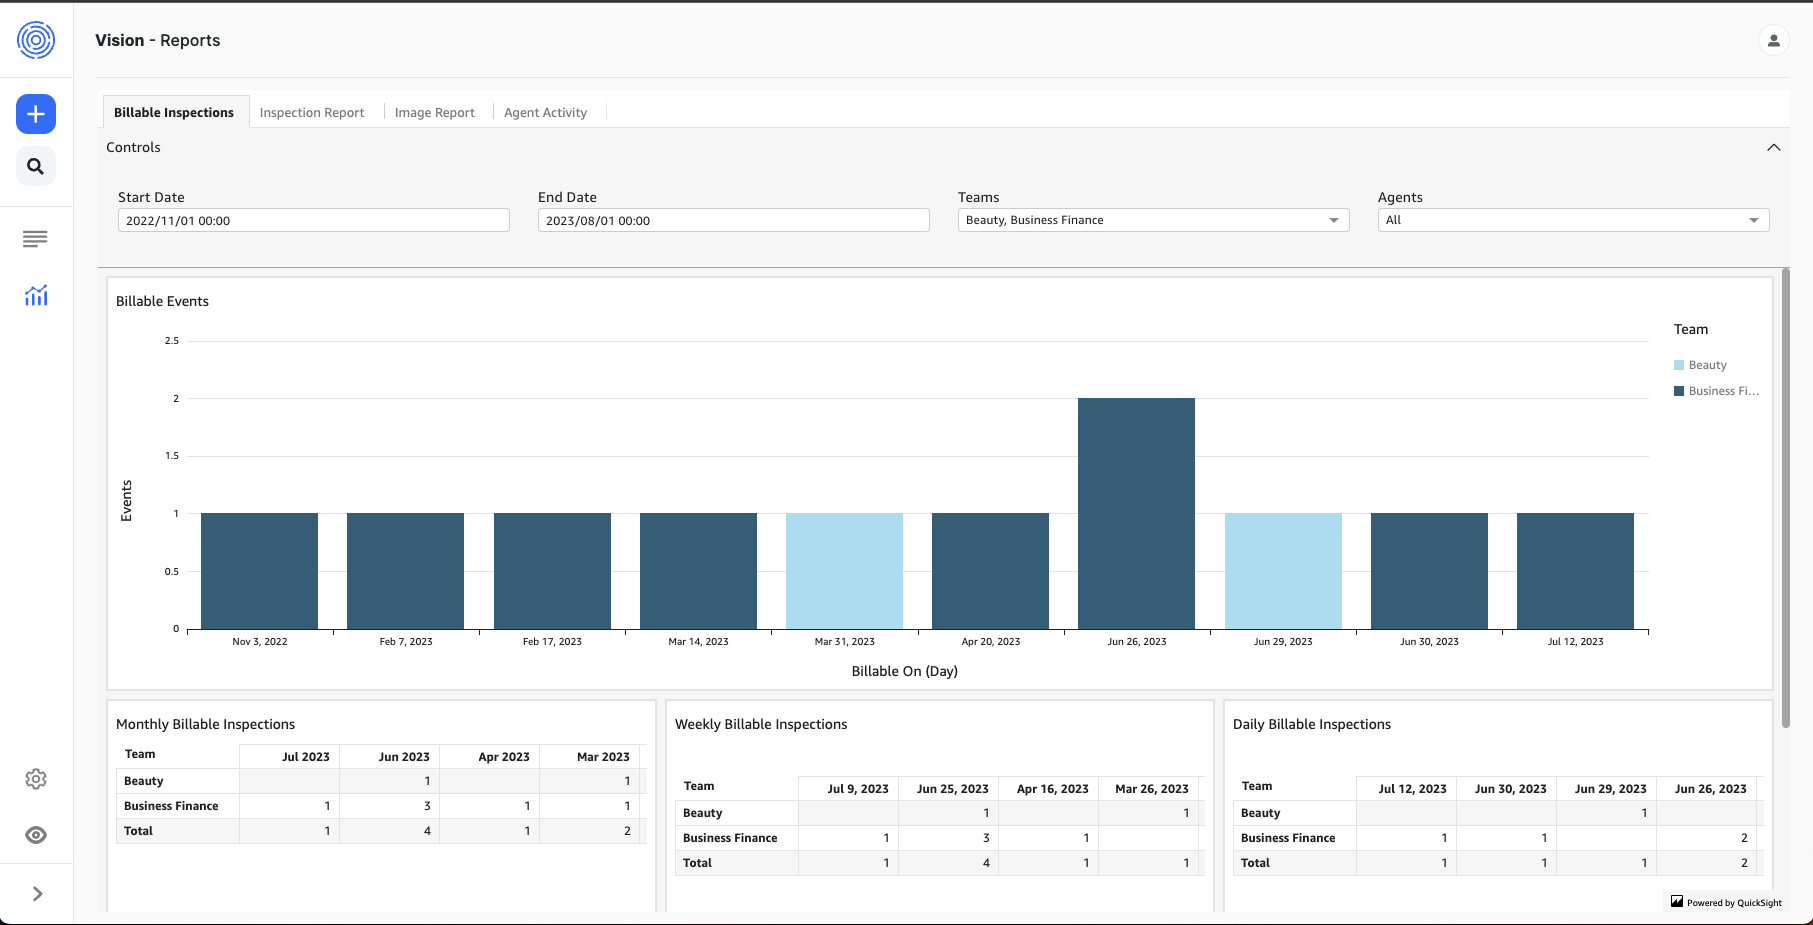Click the Mar 31, 2023 Beauty bar
This screenshot has height=925, width=1813.
[844, 571]
